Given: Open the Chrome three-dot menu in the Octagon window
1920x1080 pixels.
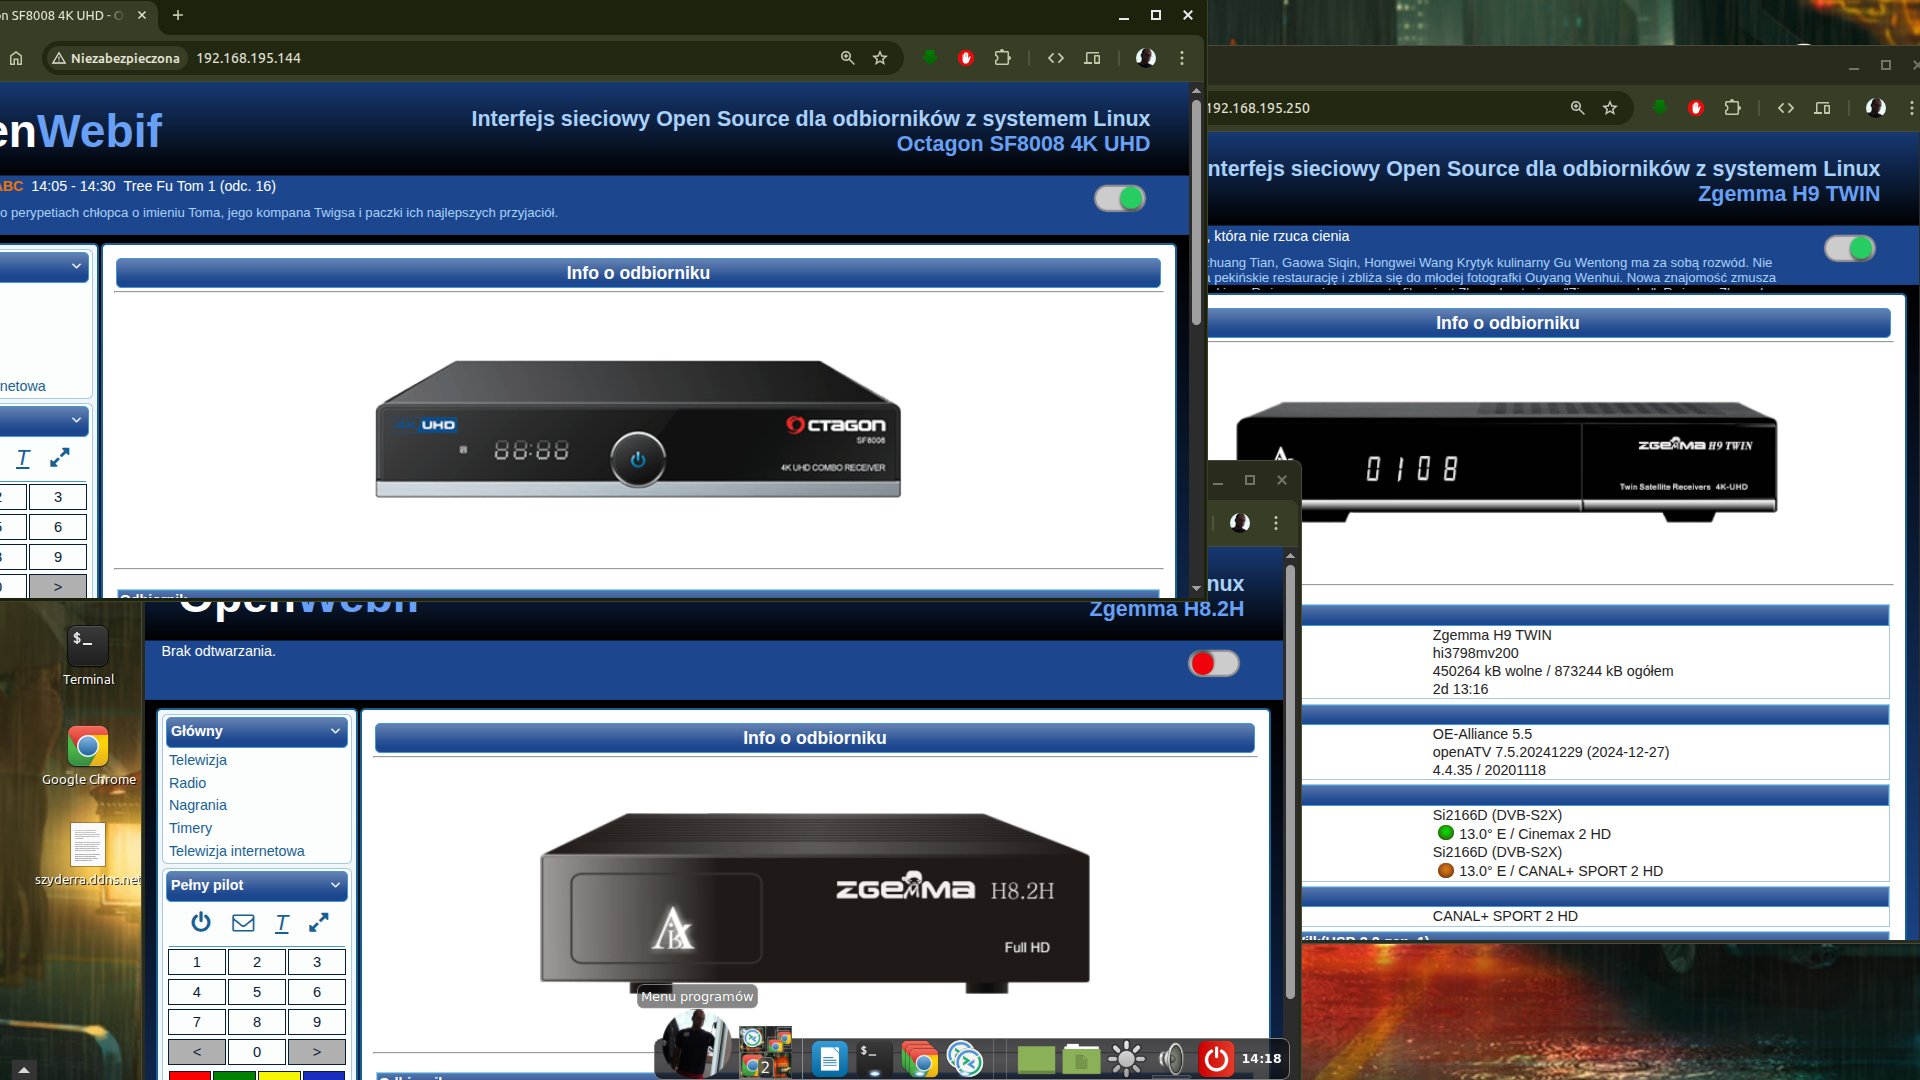Looking at the screenshot, I should click(x=1182, y=58).
